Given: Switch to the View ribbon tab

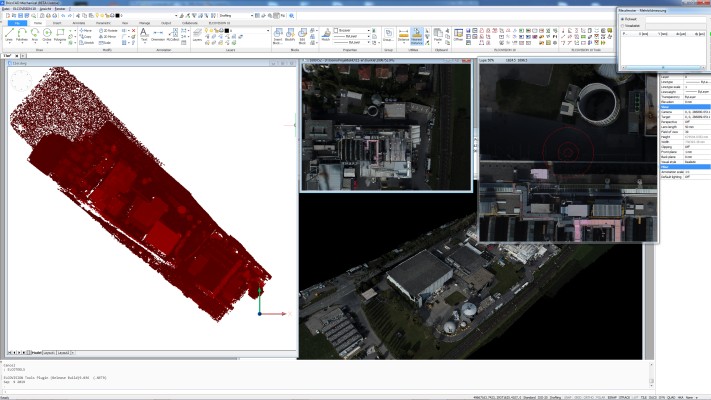Looking at the screenshot, I should click(125, 23).
